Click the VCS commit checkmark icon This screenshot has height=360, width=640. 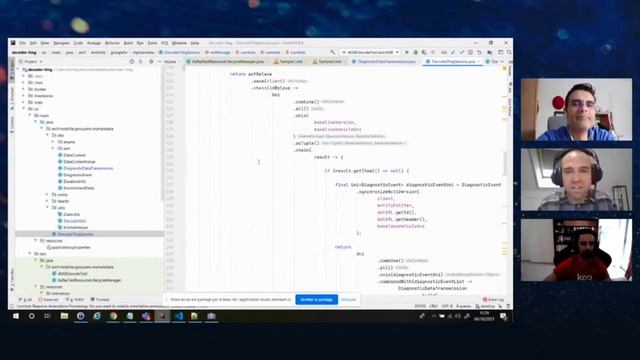coord(462,52)
